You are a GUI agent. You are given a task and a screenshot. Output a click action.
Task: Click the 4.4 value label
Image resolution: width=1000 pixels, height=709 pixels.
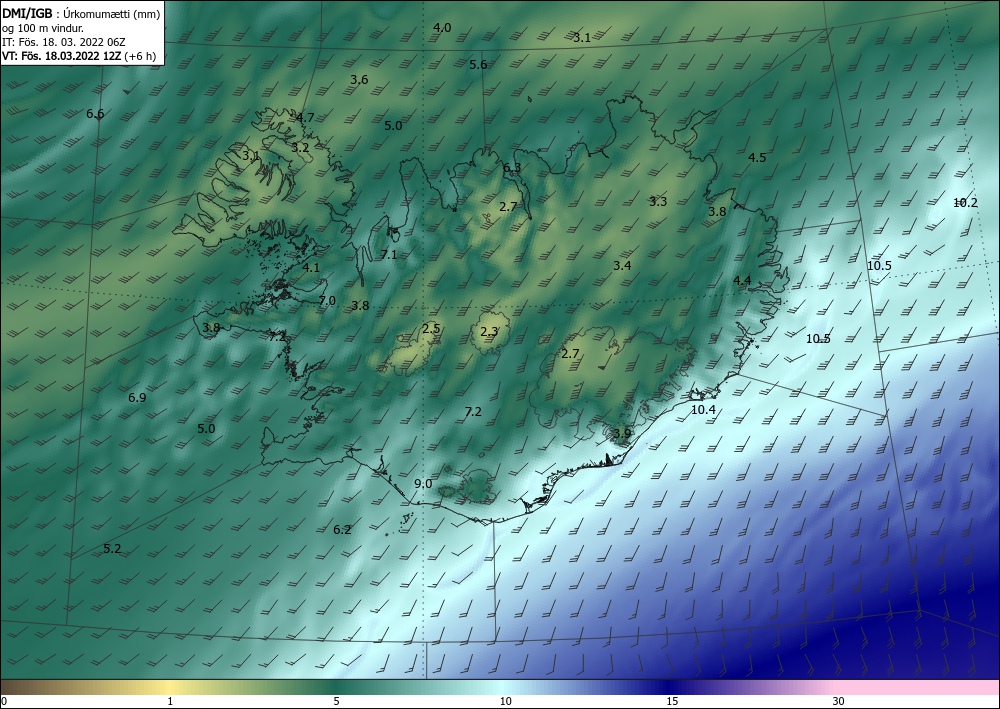[742, 281]
